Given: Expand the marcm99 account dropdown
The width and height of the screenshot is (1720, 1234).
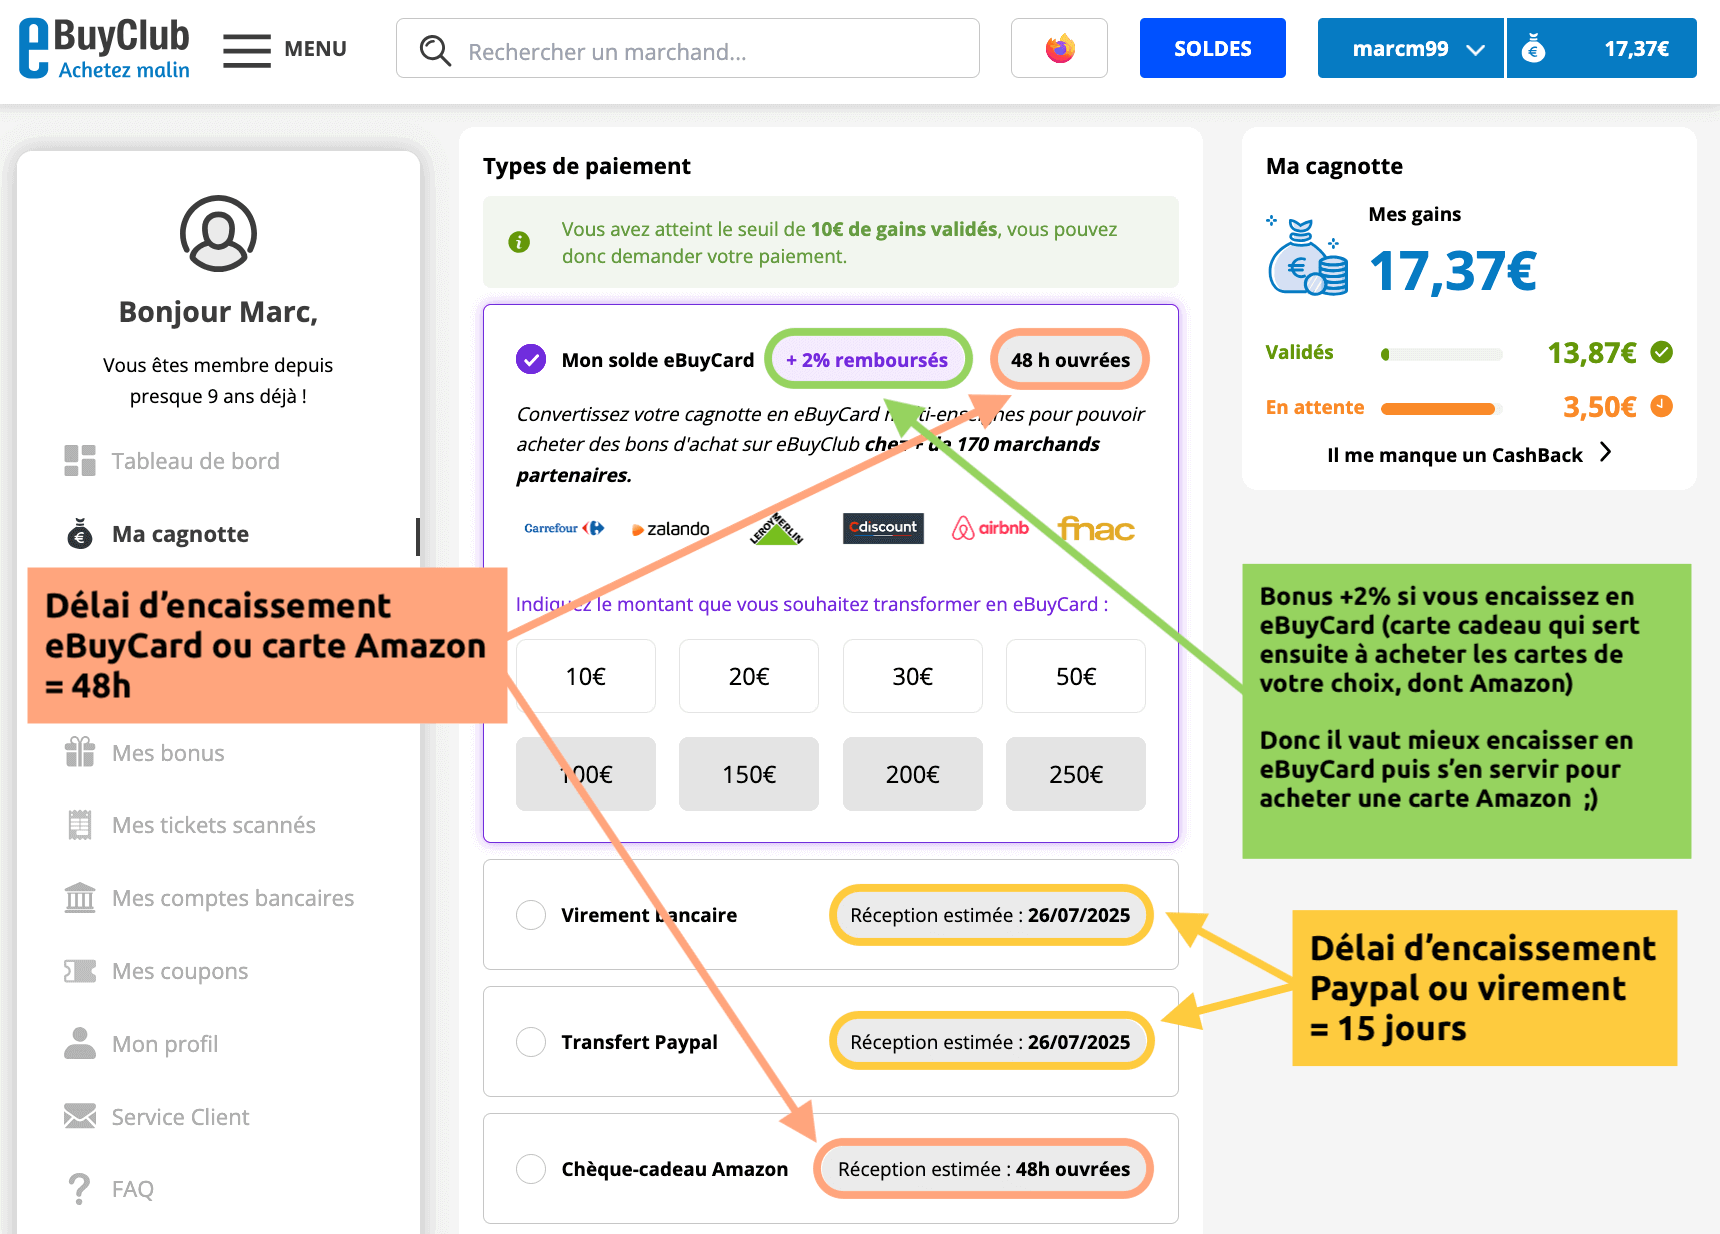Looking at the screenshot, I should coord(1410,48).
